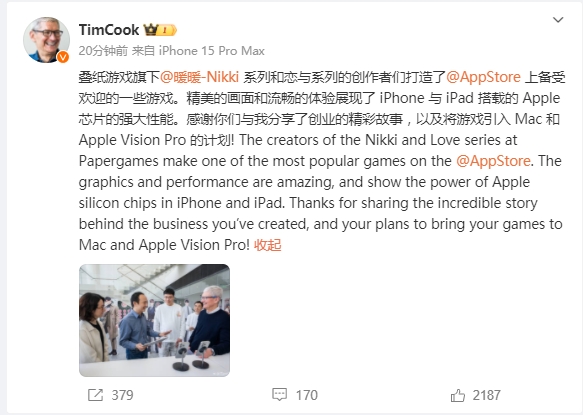
Task: Click the repost share icon
Action: coord(95,395)
